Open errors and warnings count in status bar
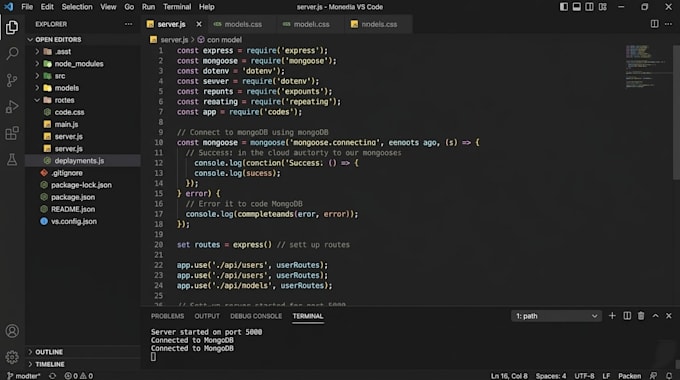 pos(78,376)
